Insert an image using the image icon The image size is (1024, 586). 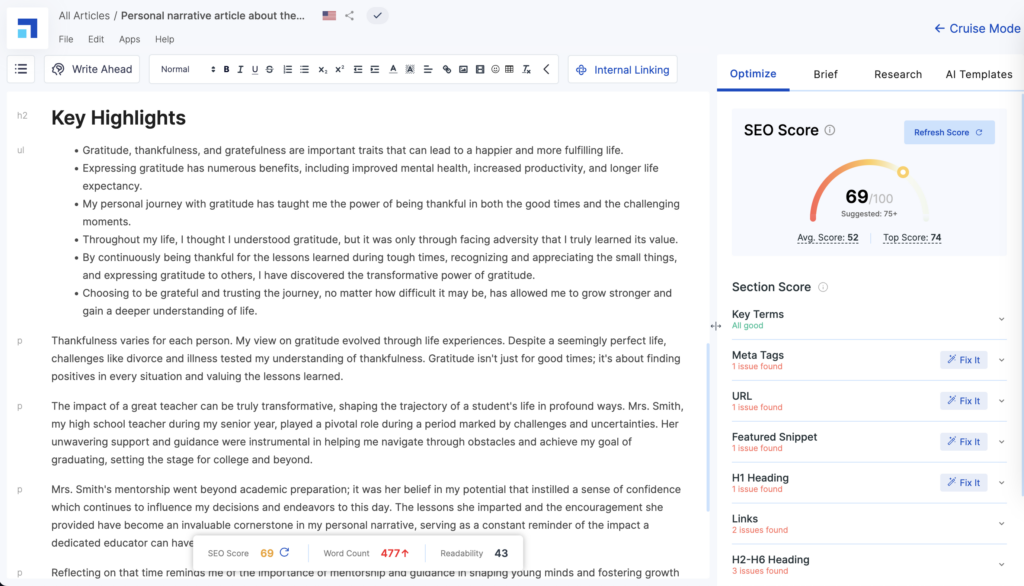coord(461,69)
